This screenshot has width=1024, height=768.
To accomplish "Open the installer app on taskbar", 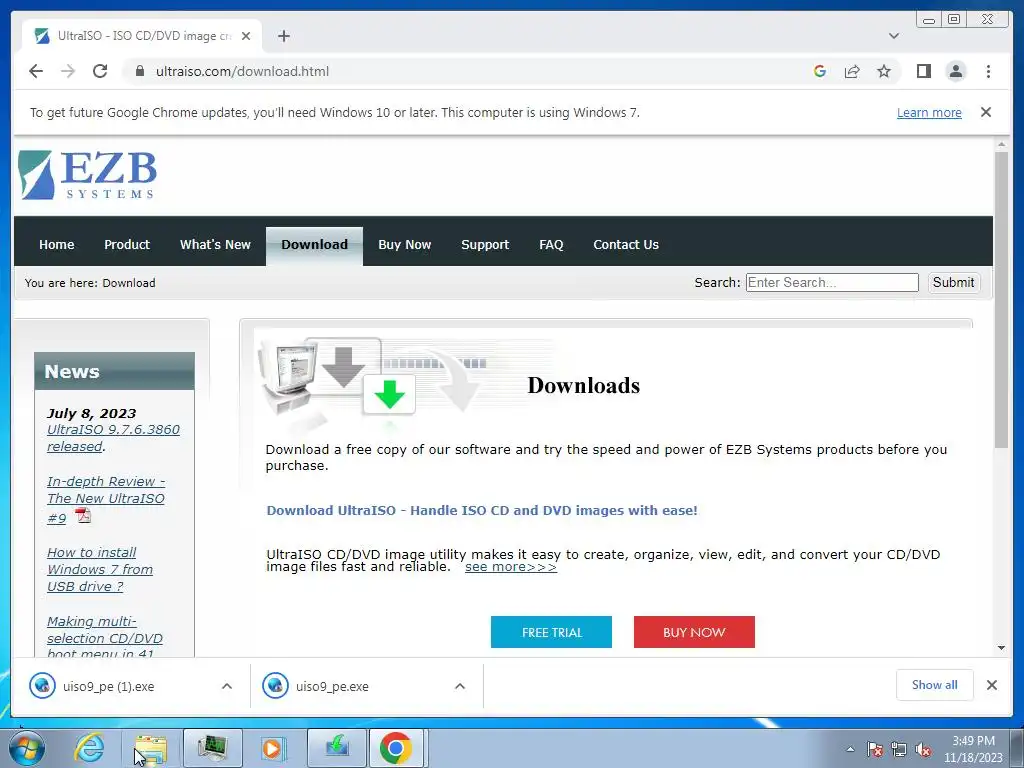I will point(337,748).
